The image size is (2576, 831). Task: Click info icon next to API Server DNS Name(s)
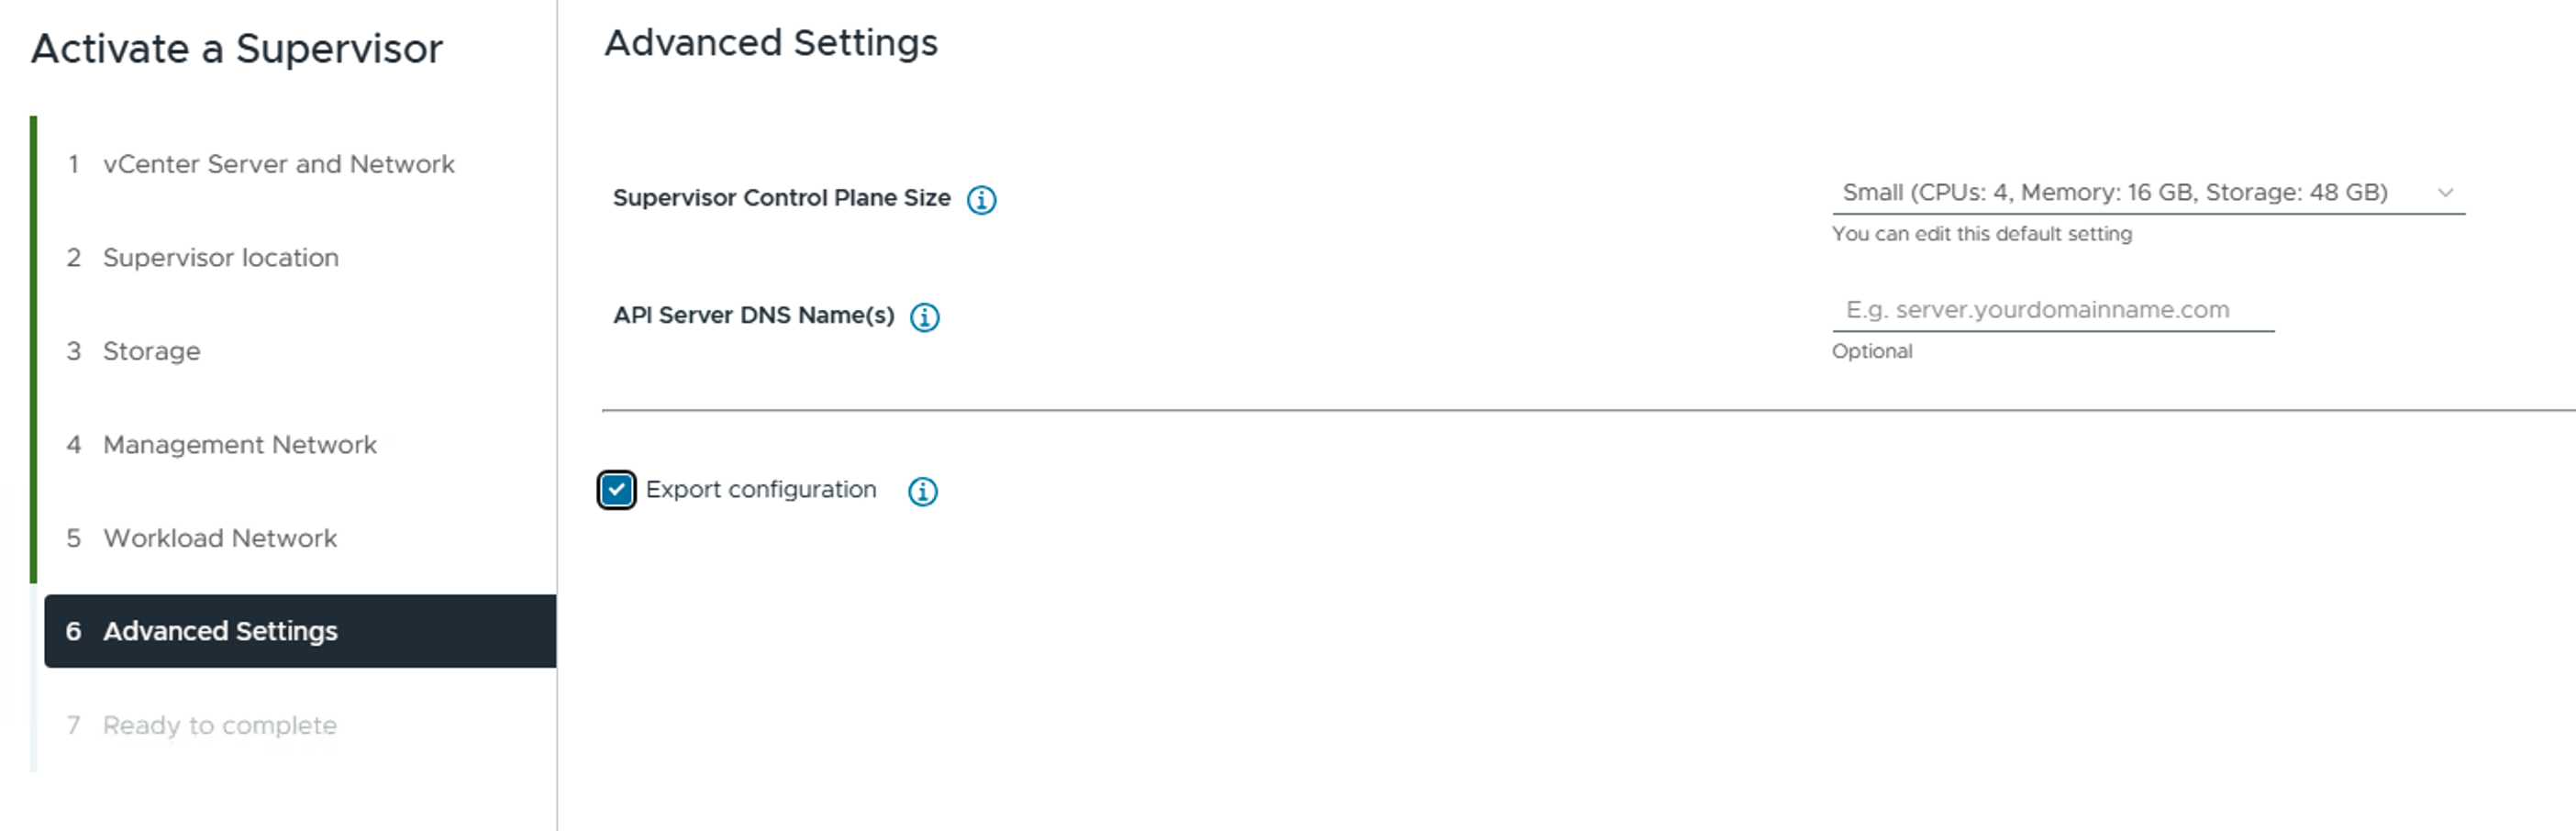click(924, 317)
